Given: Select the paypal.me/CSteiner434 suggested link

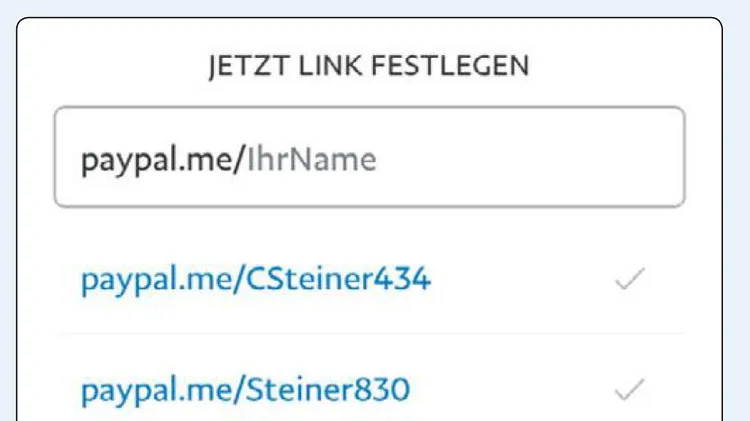Looking at the screenshot, I should (256, 279).
